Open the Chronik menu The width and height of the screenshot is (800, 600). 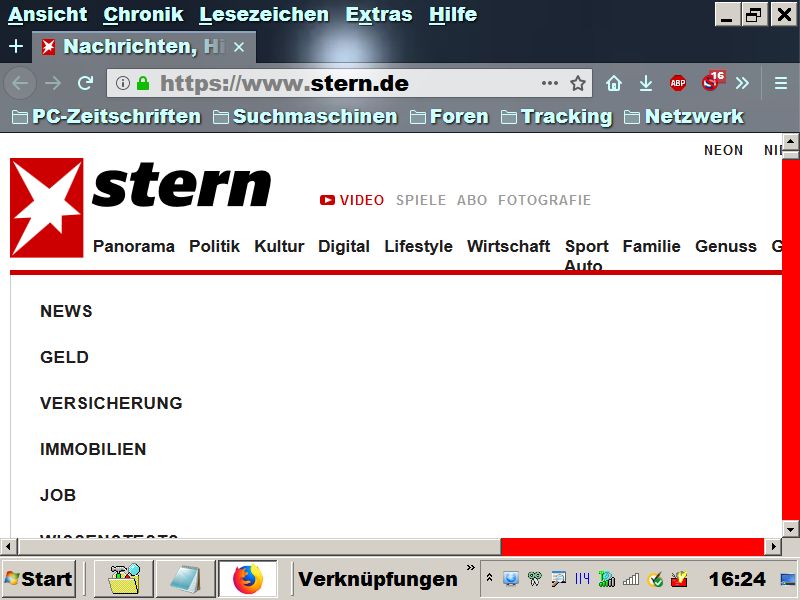pyautogui.click(x=143, y=14)
